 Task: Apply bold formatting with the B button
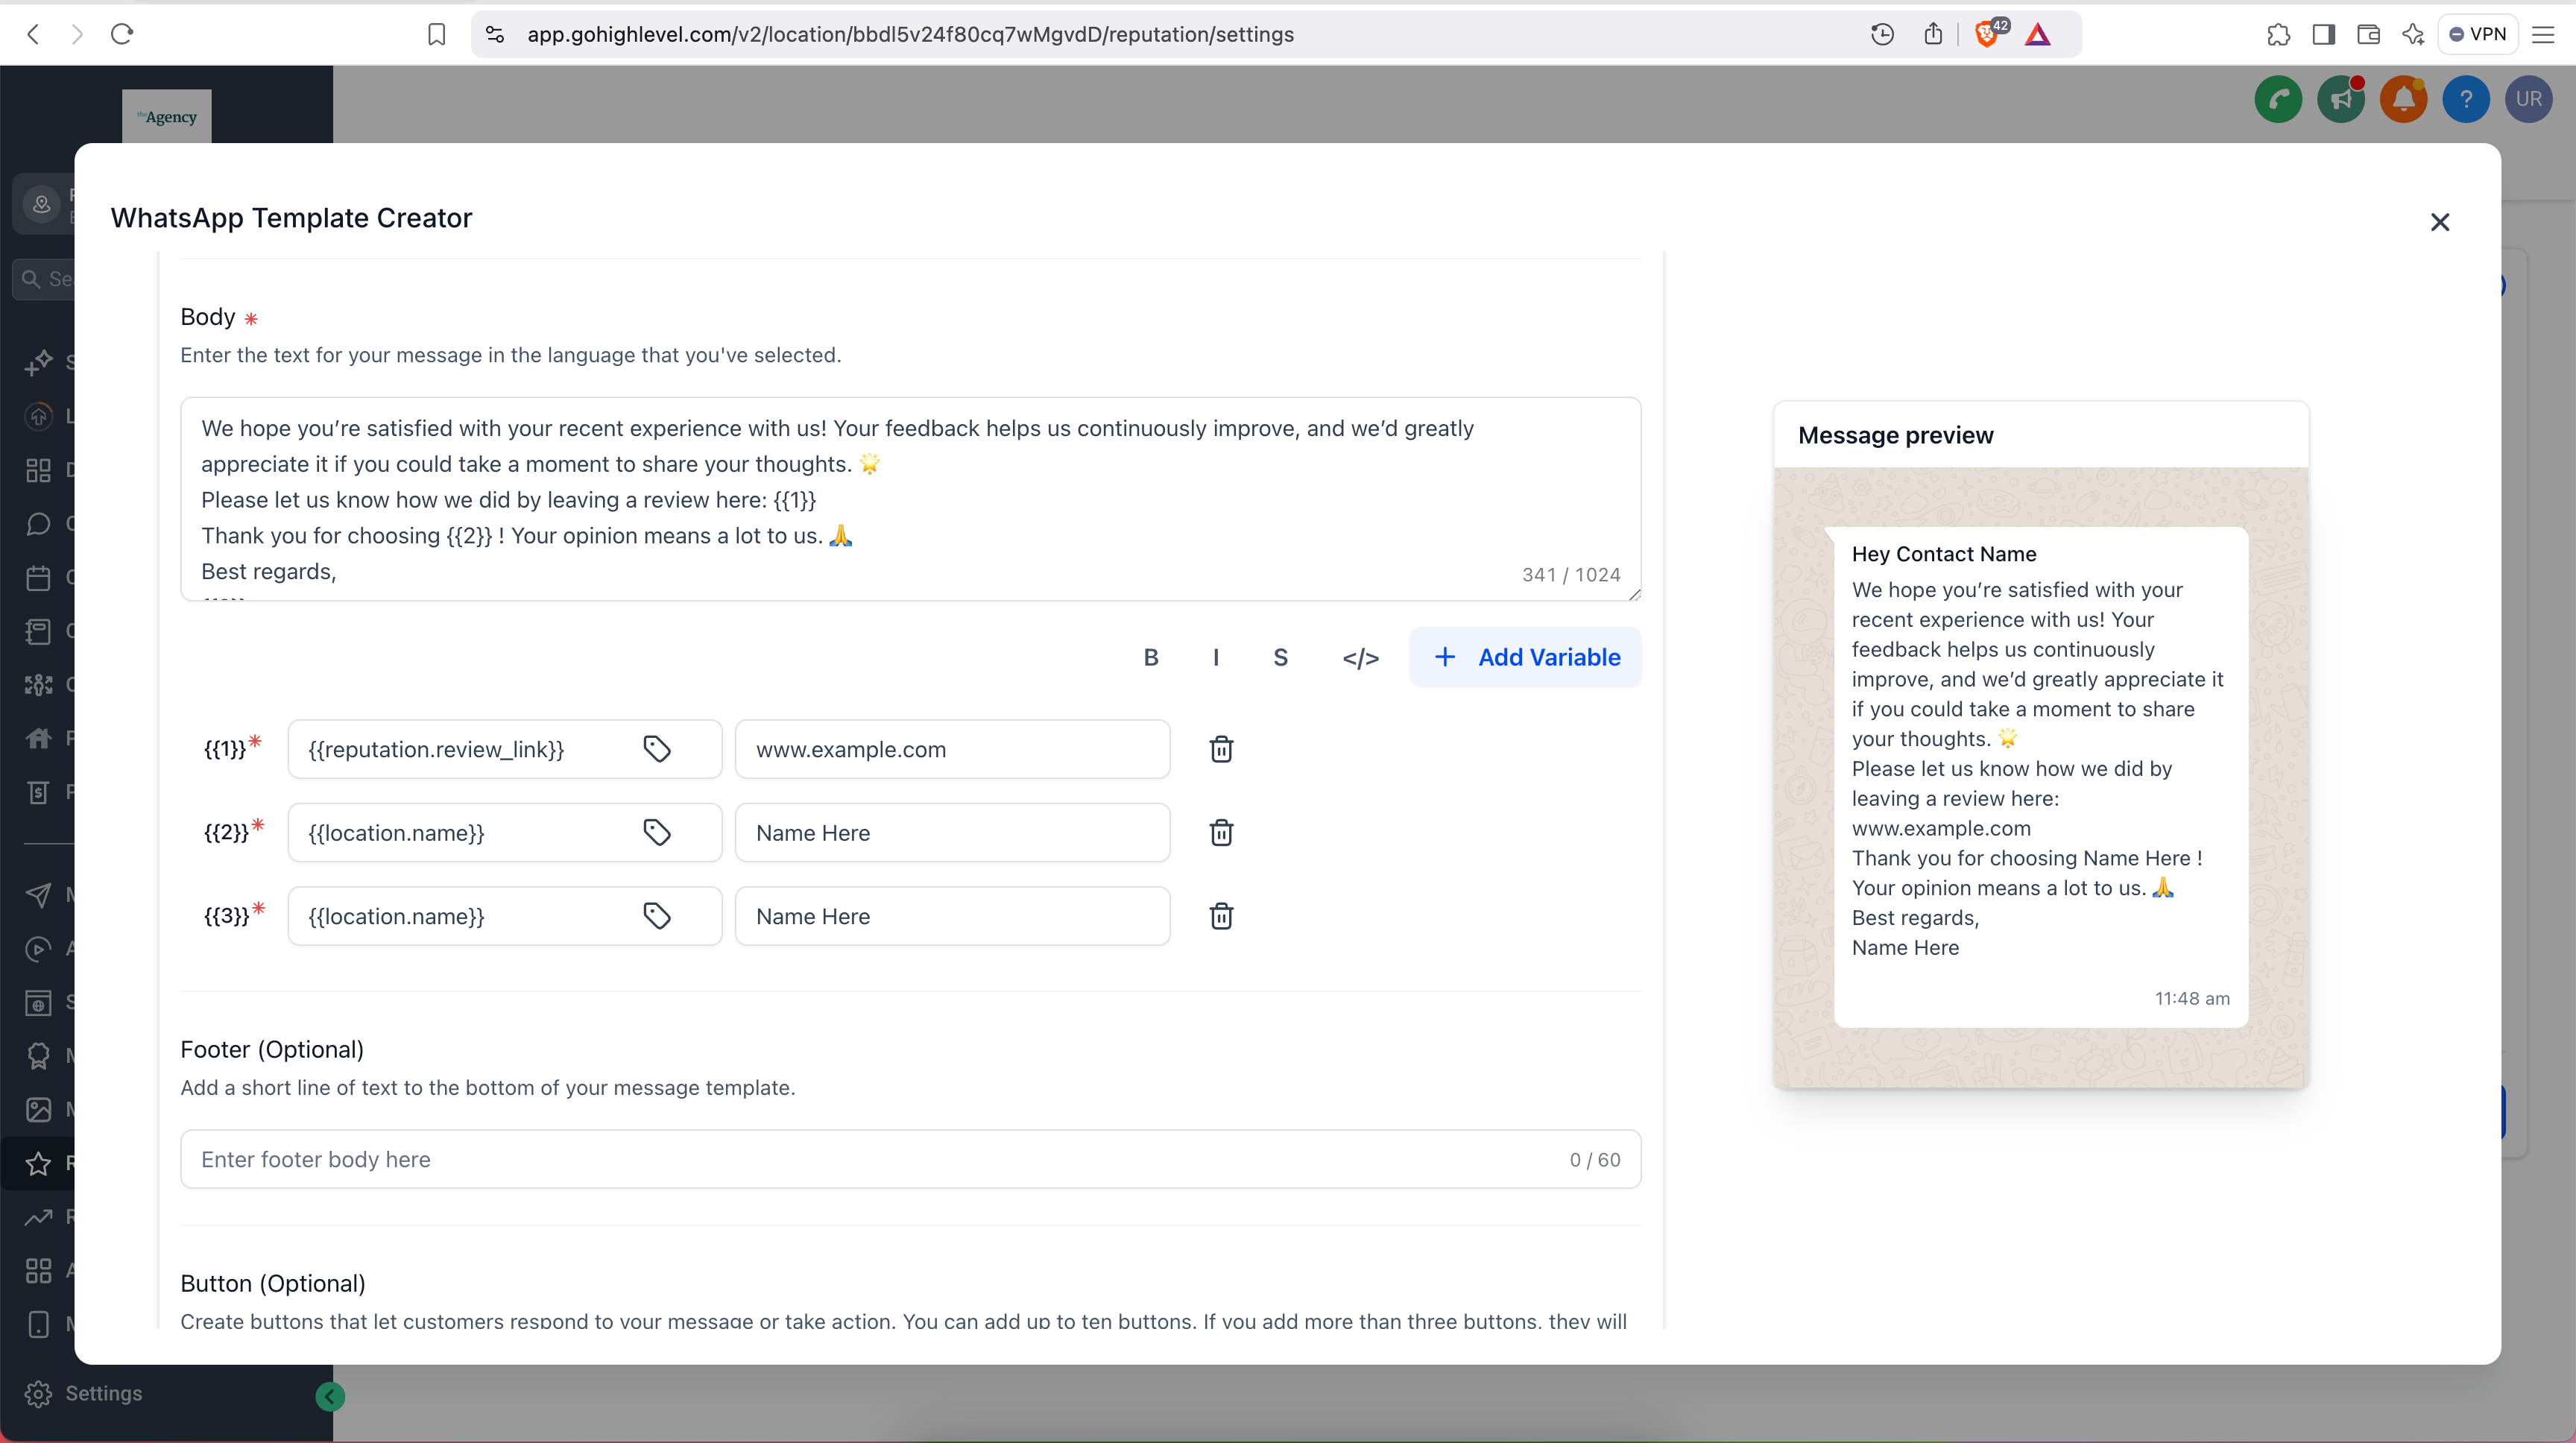click(x=1151, y=657)
